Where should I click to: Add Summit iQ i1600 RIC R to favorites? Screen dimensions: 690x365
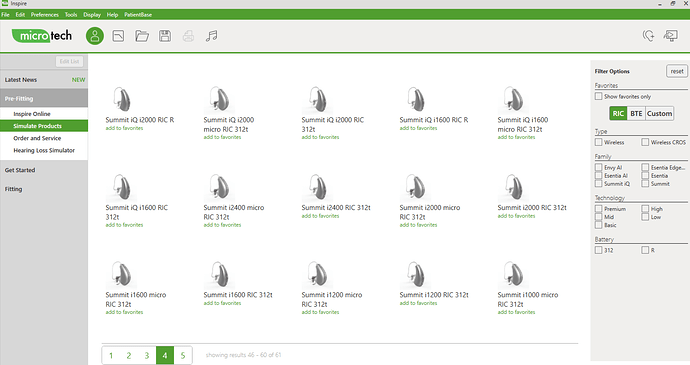[x=418, y=128]
